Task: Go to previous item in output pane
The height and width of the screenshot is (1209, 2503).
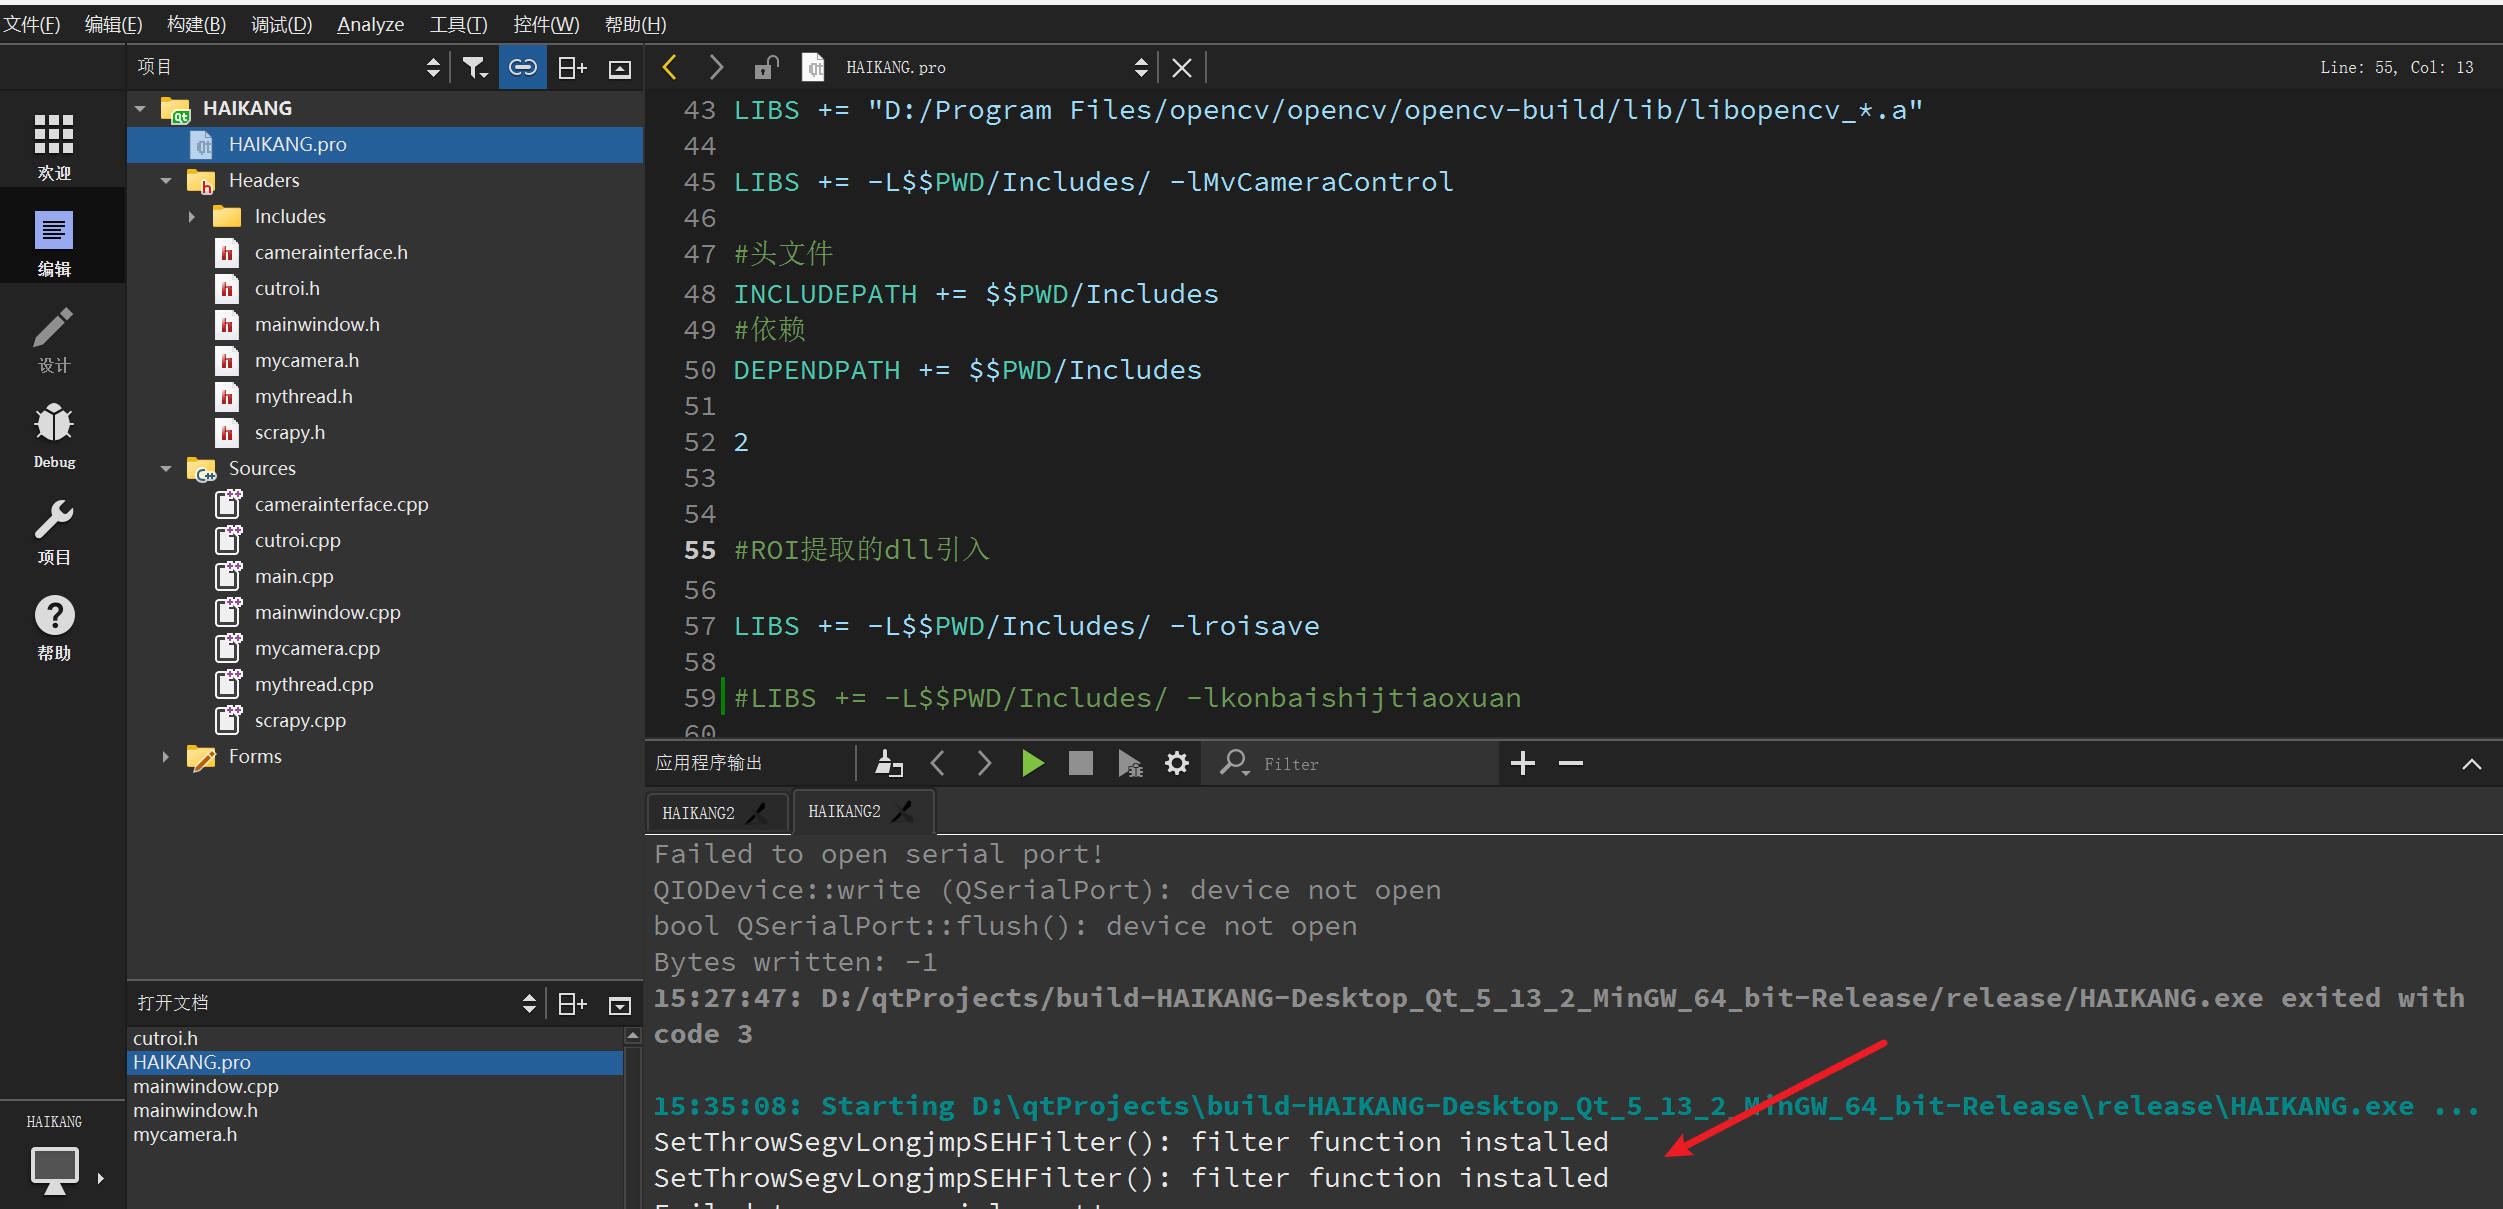Action: [937, 763]
